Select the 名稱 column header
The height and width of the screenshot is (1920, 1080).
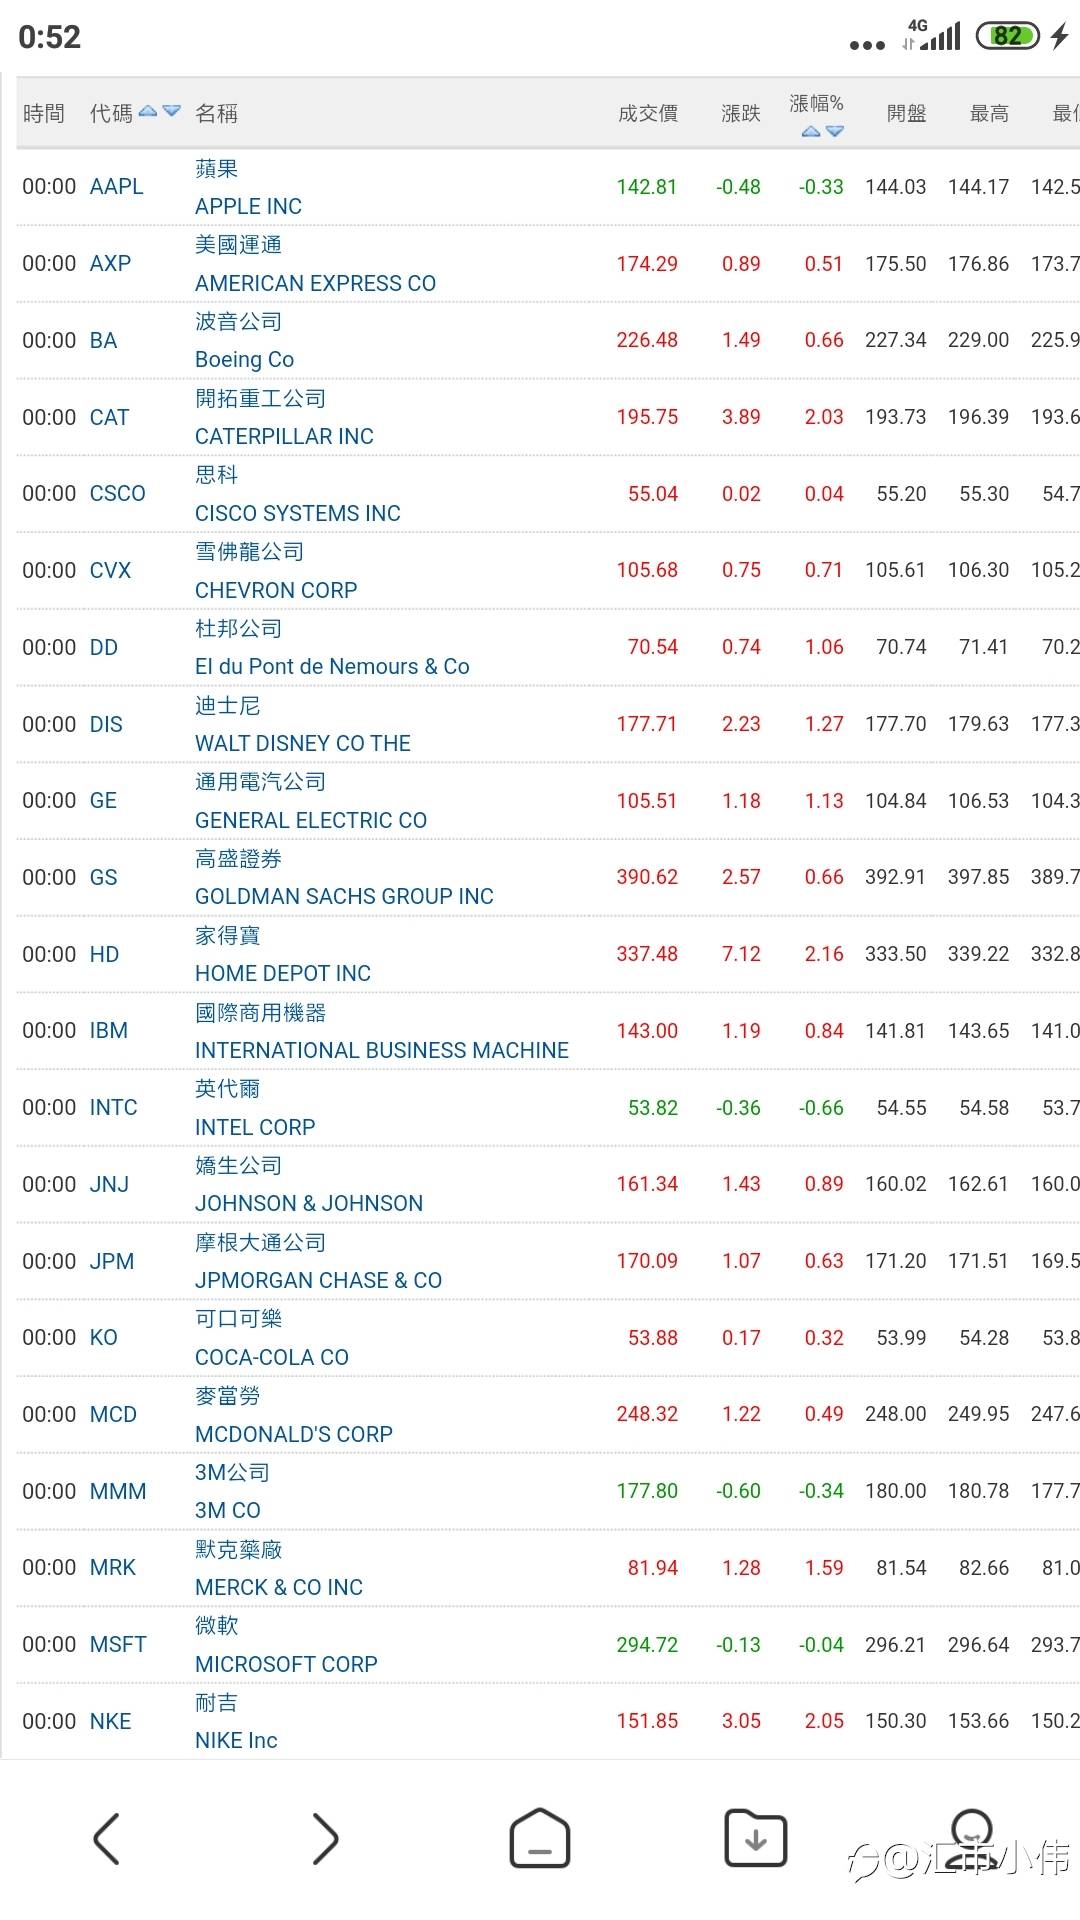216,114
